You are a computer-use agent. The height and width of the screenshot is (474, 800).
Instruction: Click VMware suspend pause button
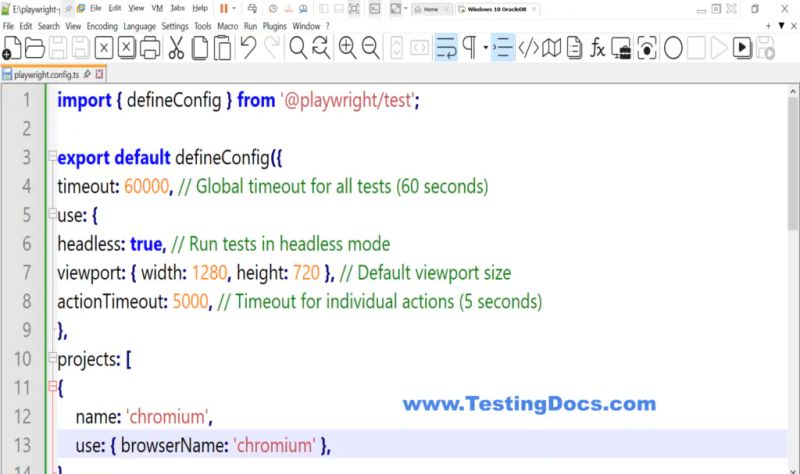tap(223, 9)
